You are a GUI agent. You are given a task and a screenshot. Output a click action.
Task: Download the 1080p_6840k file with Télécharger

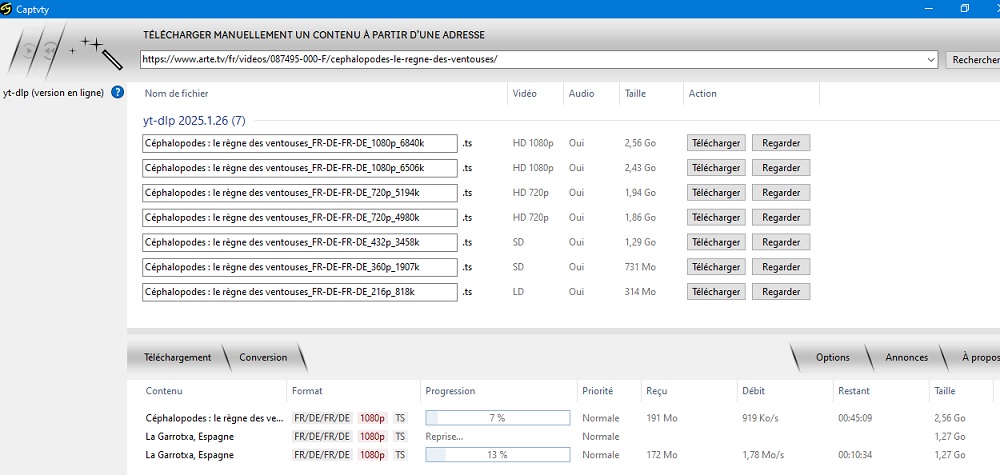coord(715,143)
